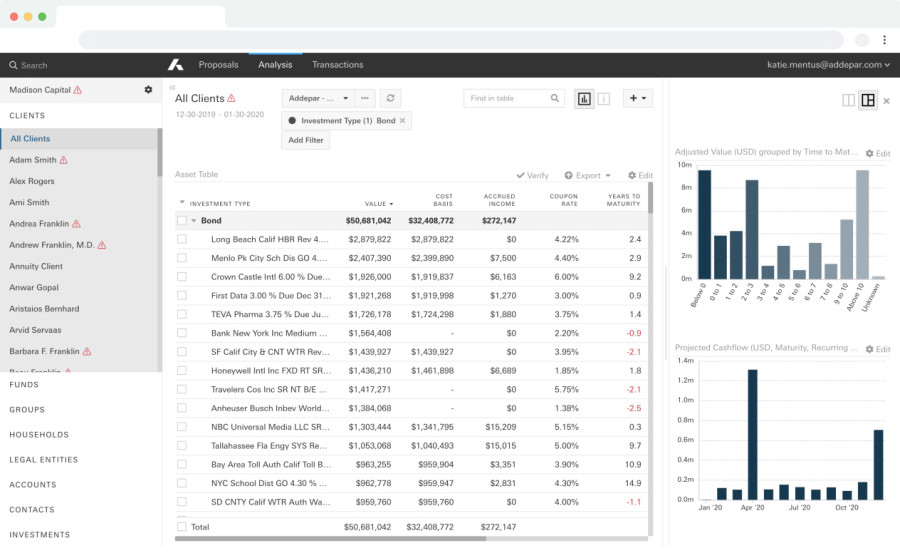Open the Transactions tab
Viewport: 900px width, 553px height.
point(337,65)
